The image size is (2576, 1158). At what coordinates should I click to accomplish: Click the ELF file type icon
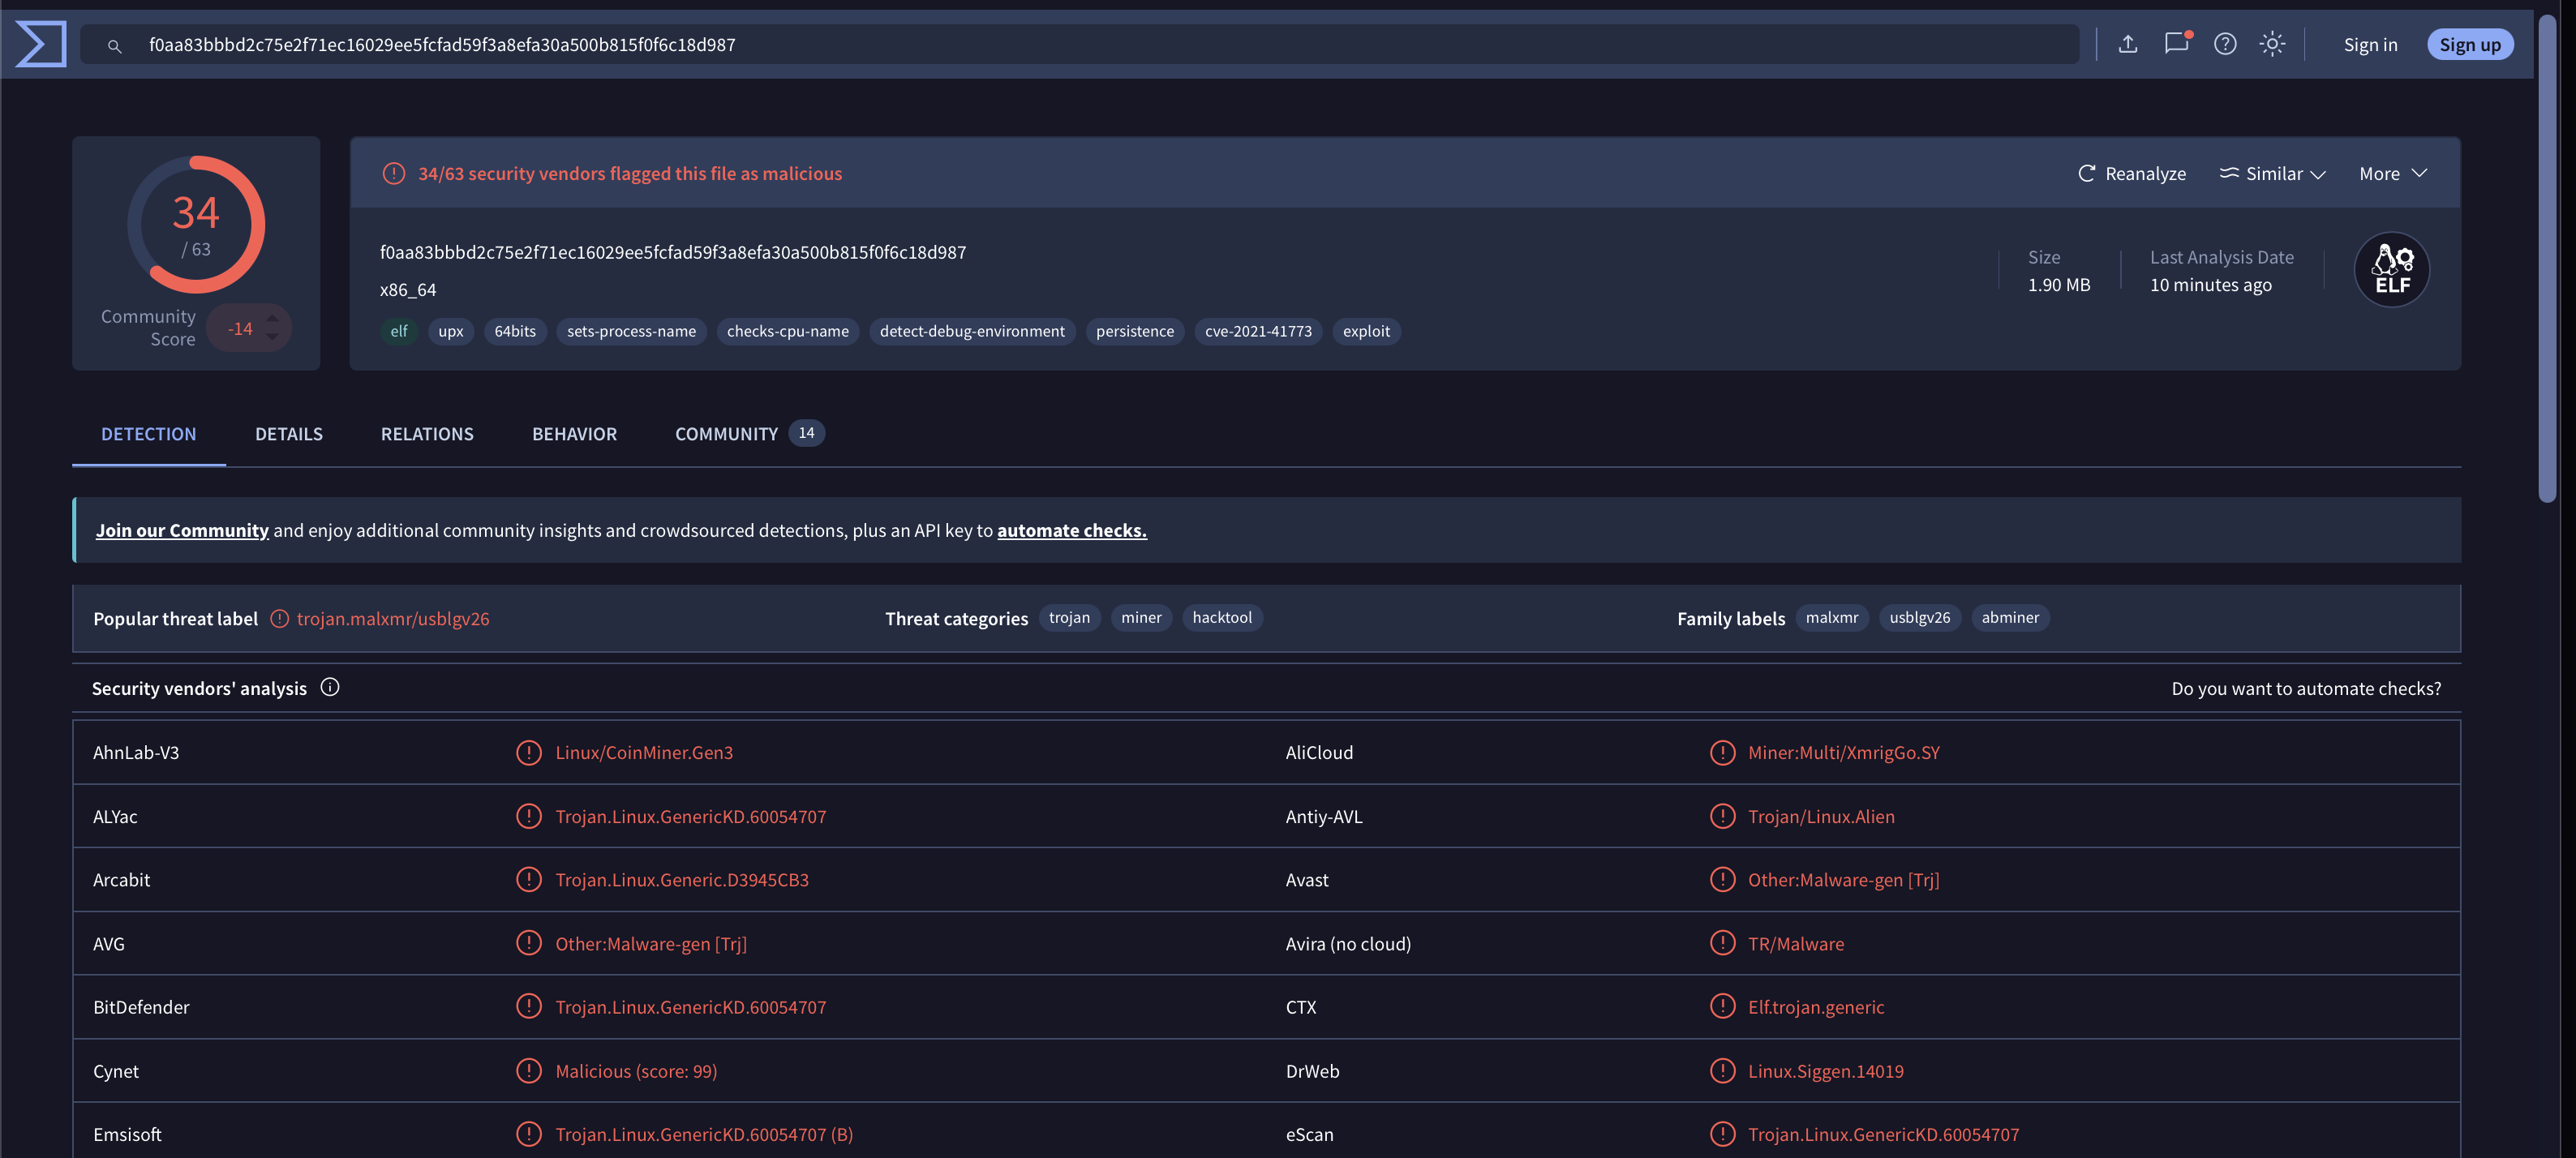pos(2392,270)
